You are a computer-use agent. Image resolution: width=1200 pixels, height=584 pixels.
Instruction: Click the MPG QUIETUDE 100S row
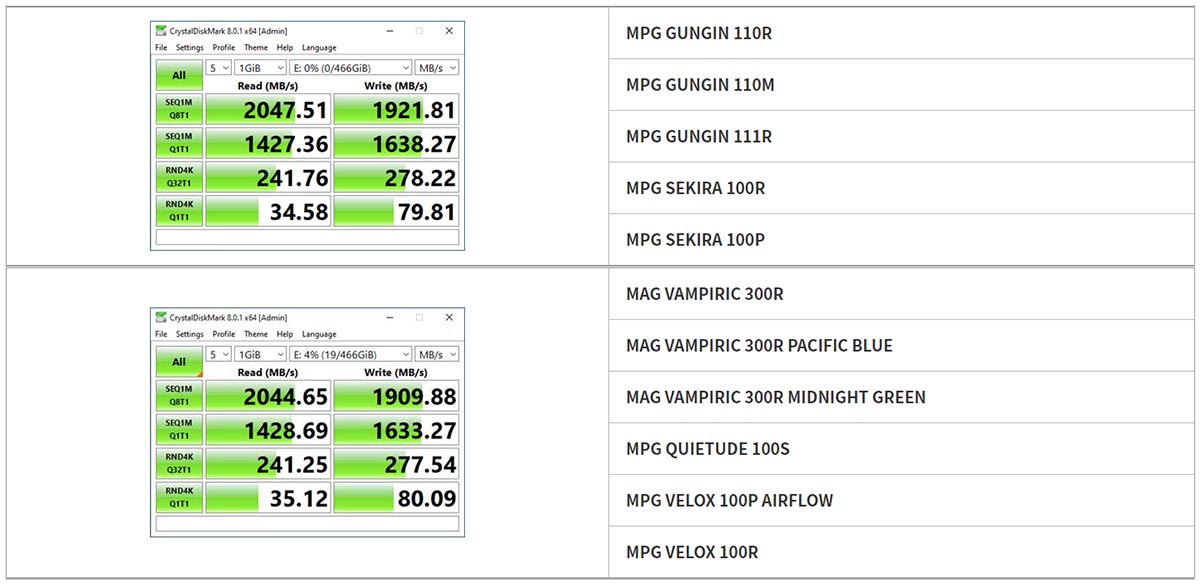click(904, 449)
